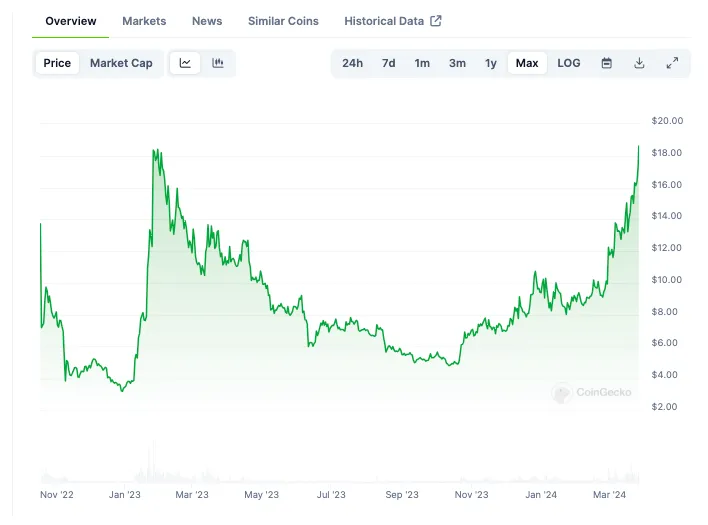Click the Mar '24 date label
The image size is (708, 525).
pyautogui.click(x=609, y=495)
